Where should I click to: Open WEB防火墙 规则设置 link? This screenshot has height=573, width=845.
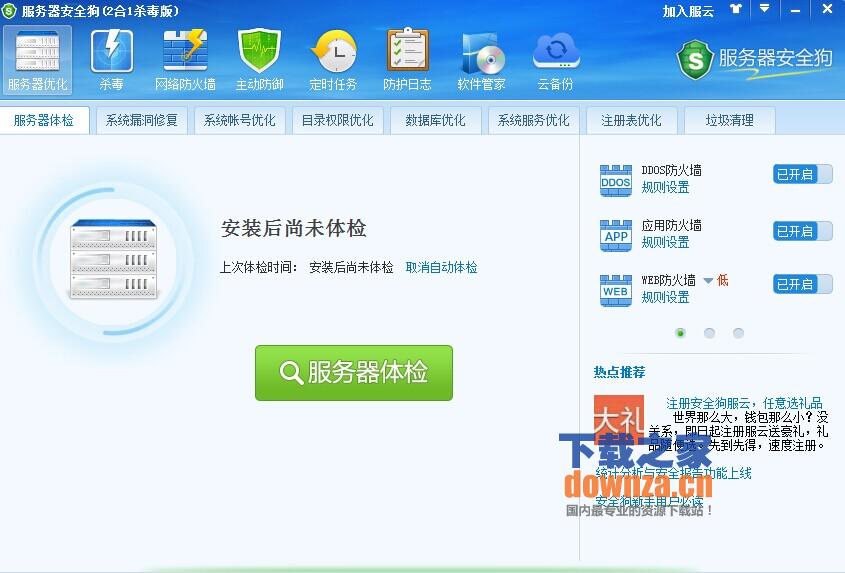coord(666,298)
